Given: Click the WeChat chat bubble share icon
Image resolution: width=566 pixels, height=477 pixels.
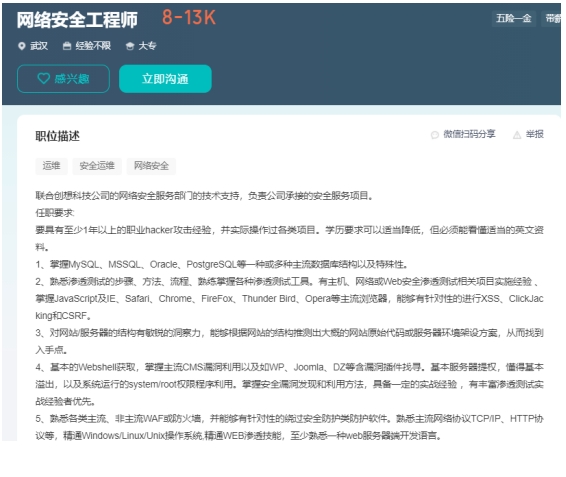Looking at the screenshot, I should coord(435,135).
